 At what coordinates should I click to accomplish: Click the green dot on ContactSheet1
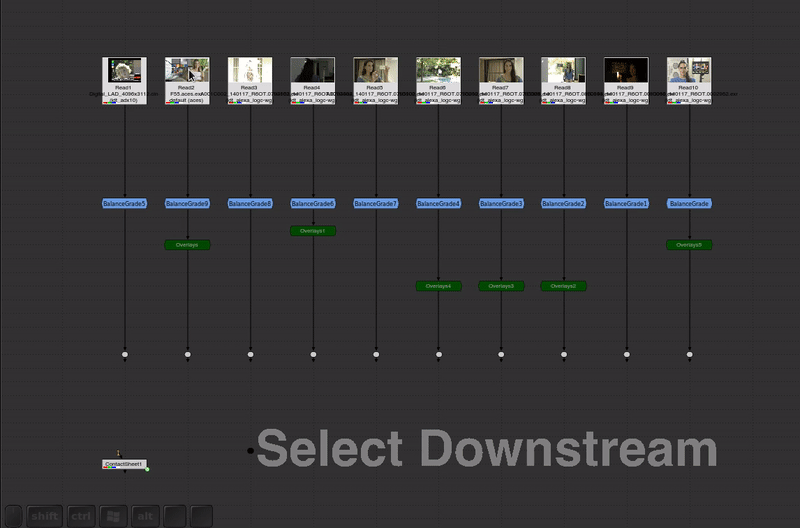point(147,469)
